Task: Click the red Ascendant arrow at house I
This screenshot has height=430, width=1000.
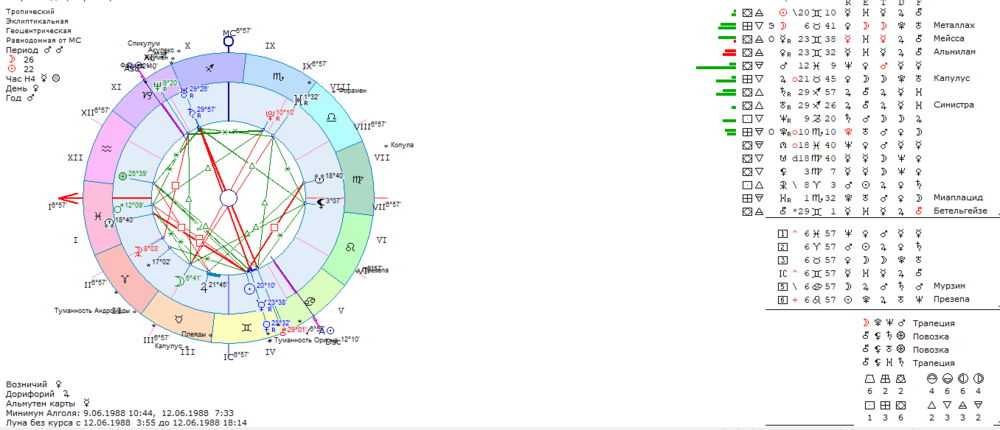Action: 69,198
